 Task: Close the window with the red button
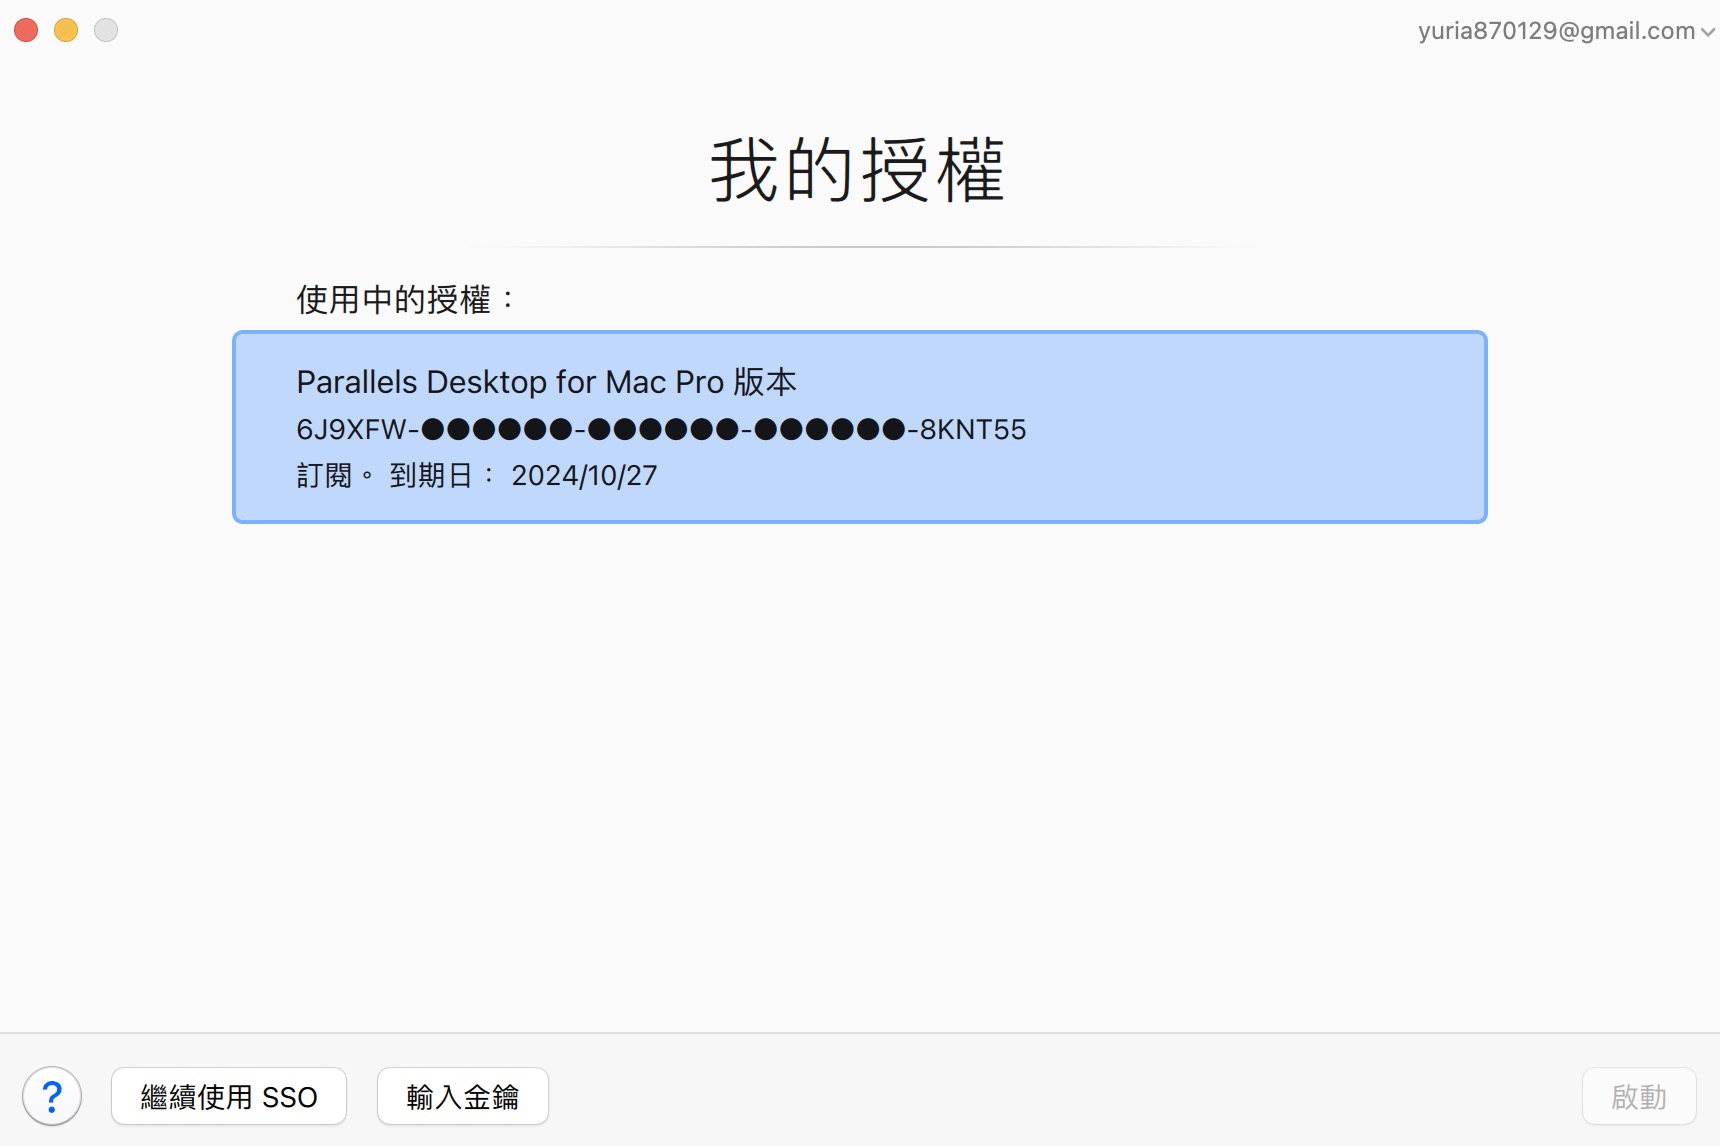pos(26,30)
